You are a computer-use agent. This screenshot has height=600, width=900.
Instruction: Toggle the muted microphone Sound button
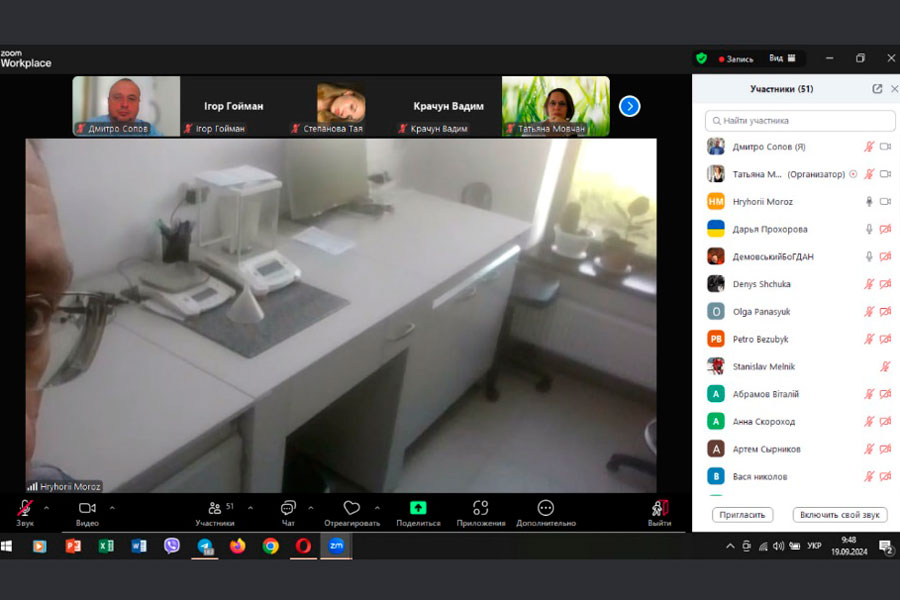pos(24,508)
